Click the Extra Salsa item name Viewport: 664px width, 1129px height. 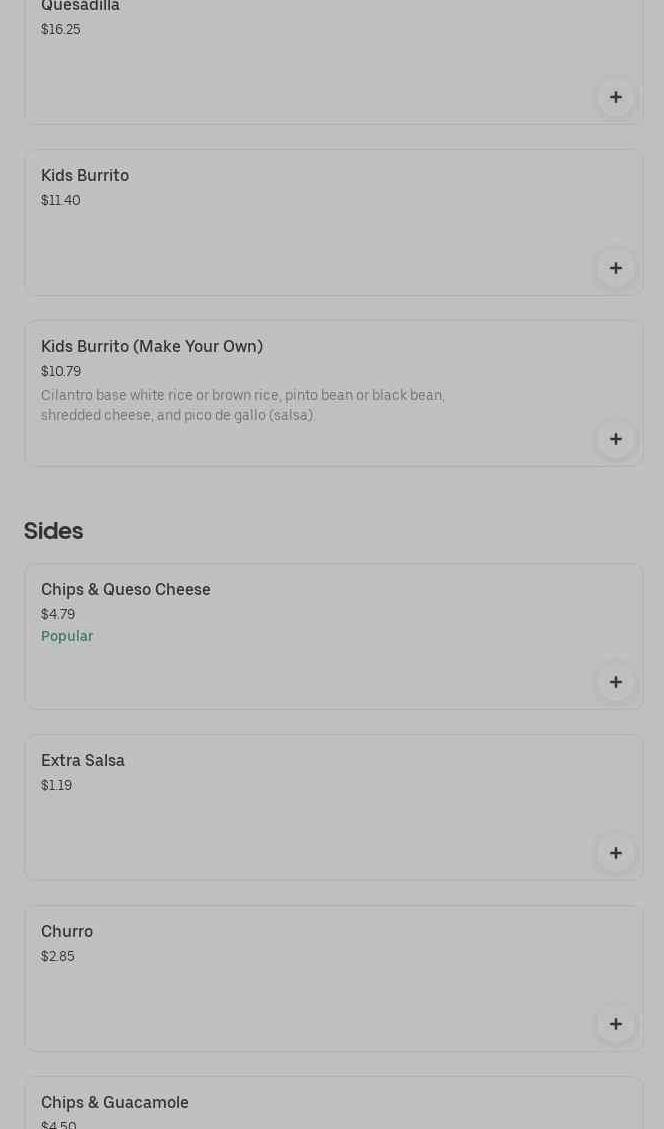point(83,761)
